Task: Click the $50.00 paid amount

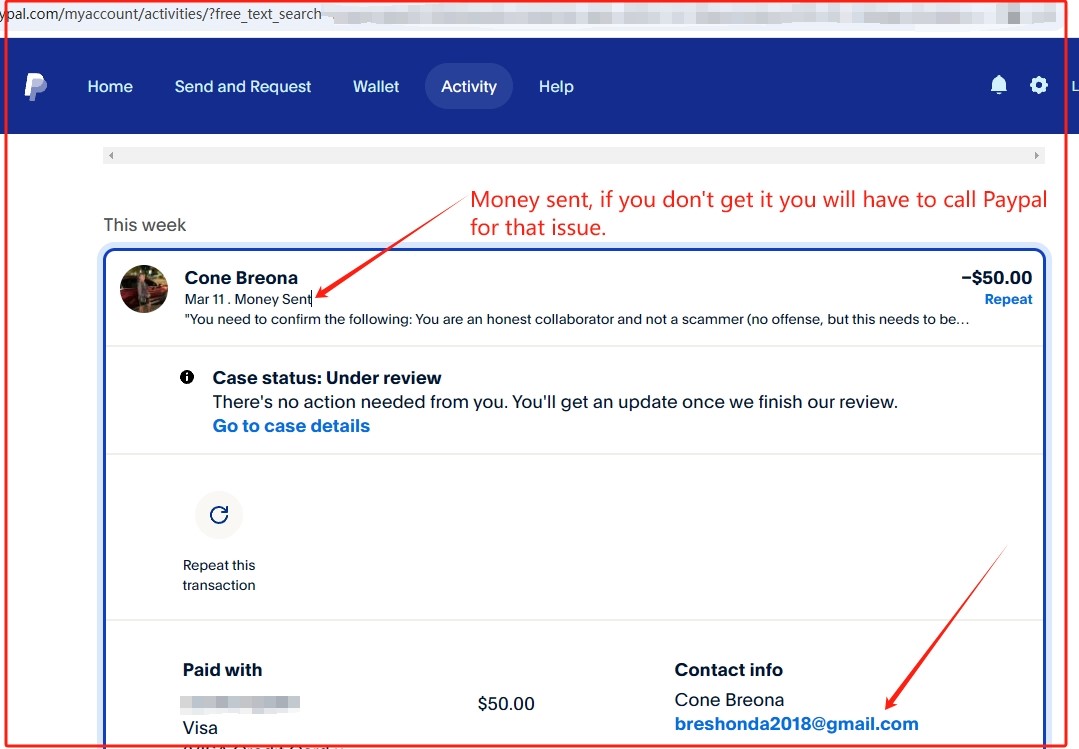Action: click(x=506, y=704)
